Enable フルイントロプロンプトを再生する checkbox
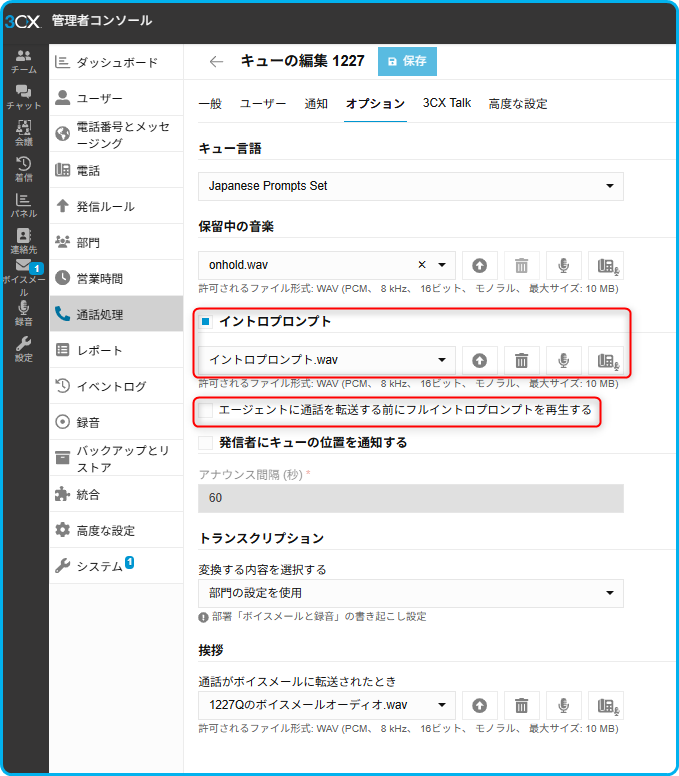 coord(206,410)
